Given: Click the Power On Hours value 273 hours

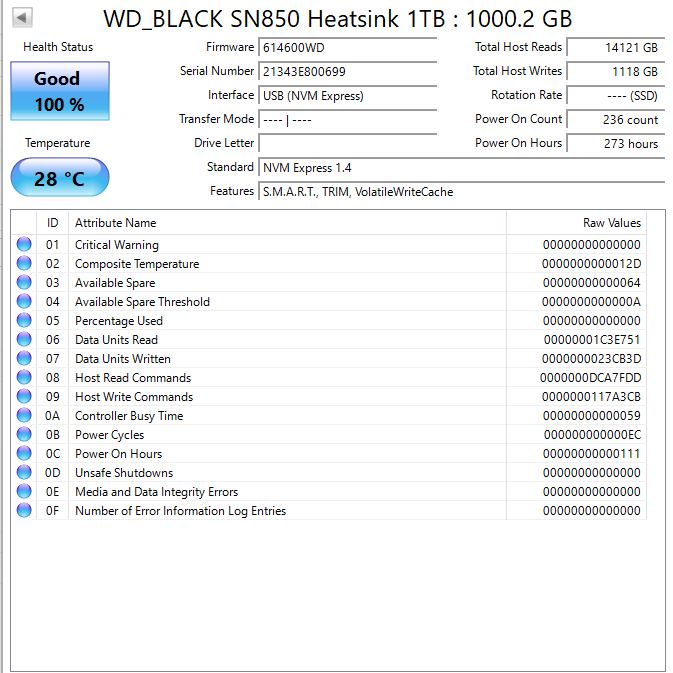Looking at the screenshot, I should (616, 143).
